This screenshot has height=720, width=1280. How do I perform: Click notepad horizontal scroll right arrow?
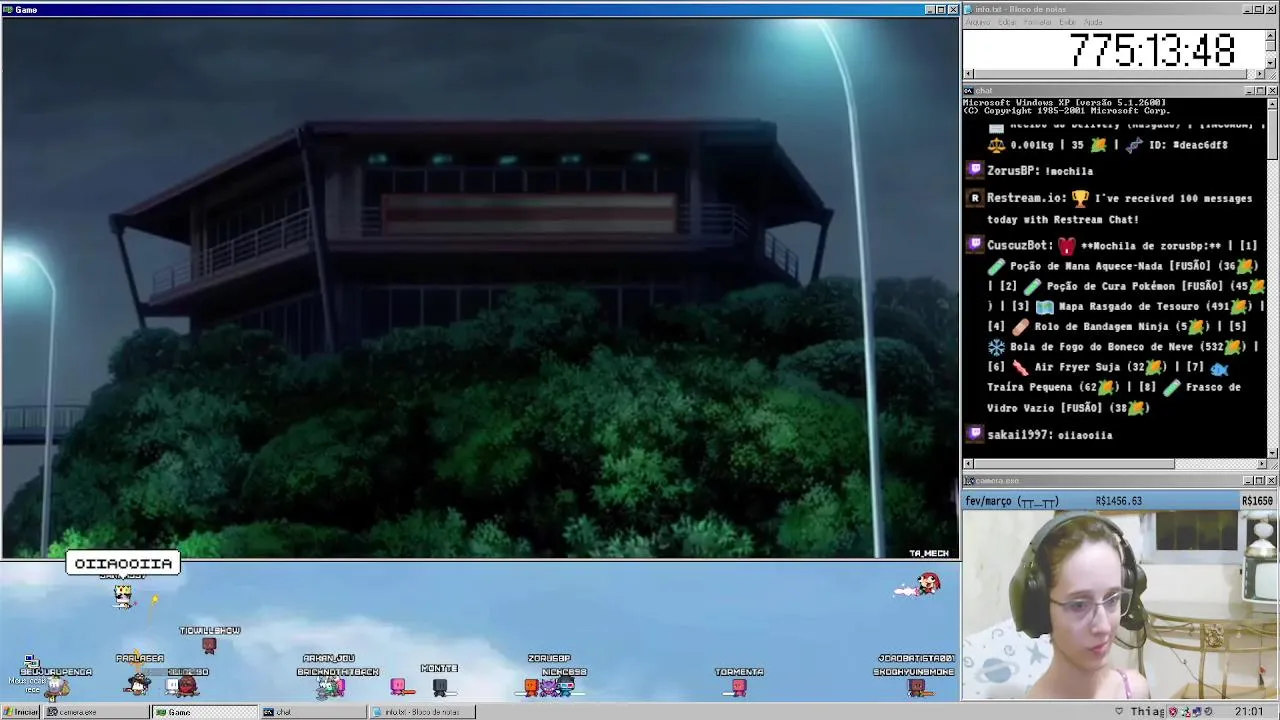1260,74
